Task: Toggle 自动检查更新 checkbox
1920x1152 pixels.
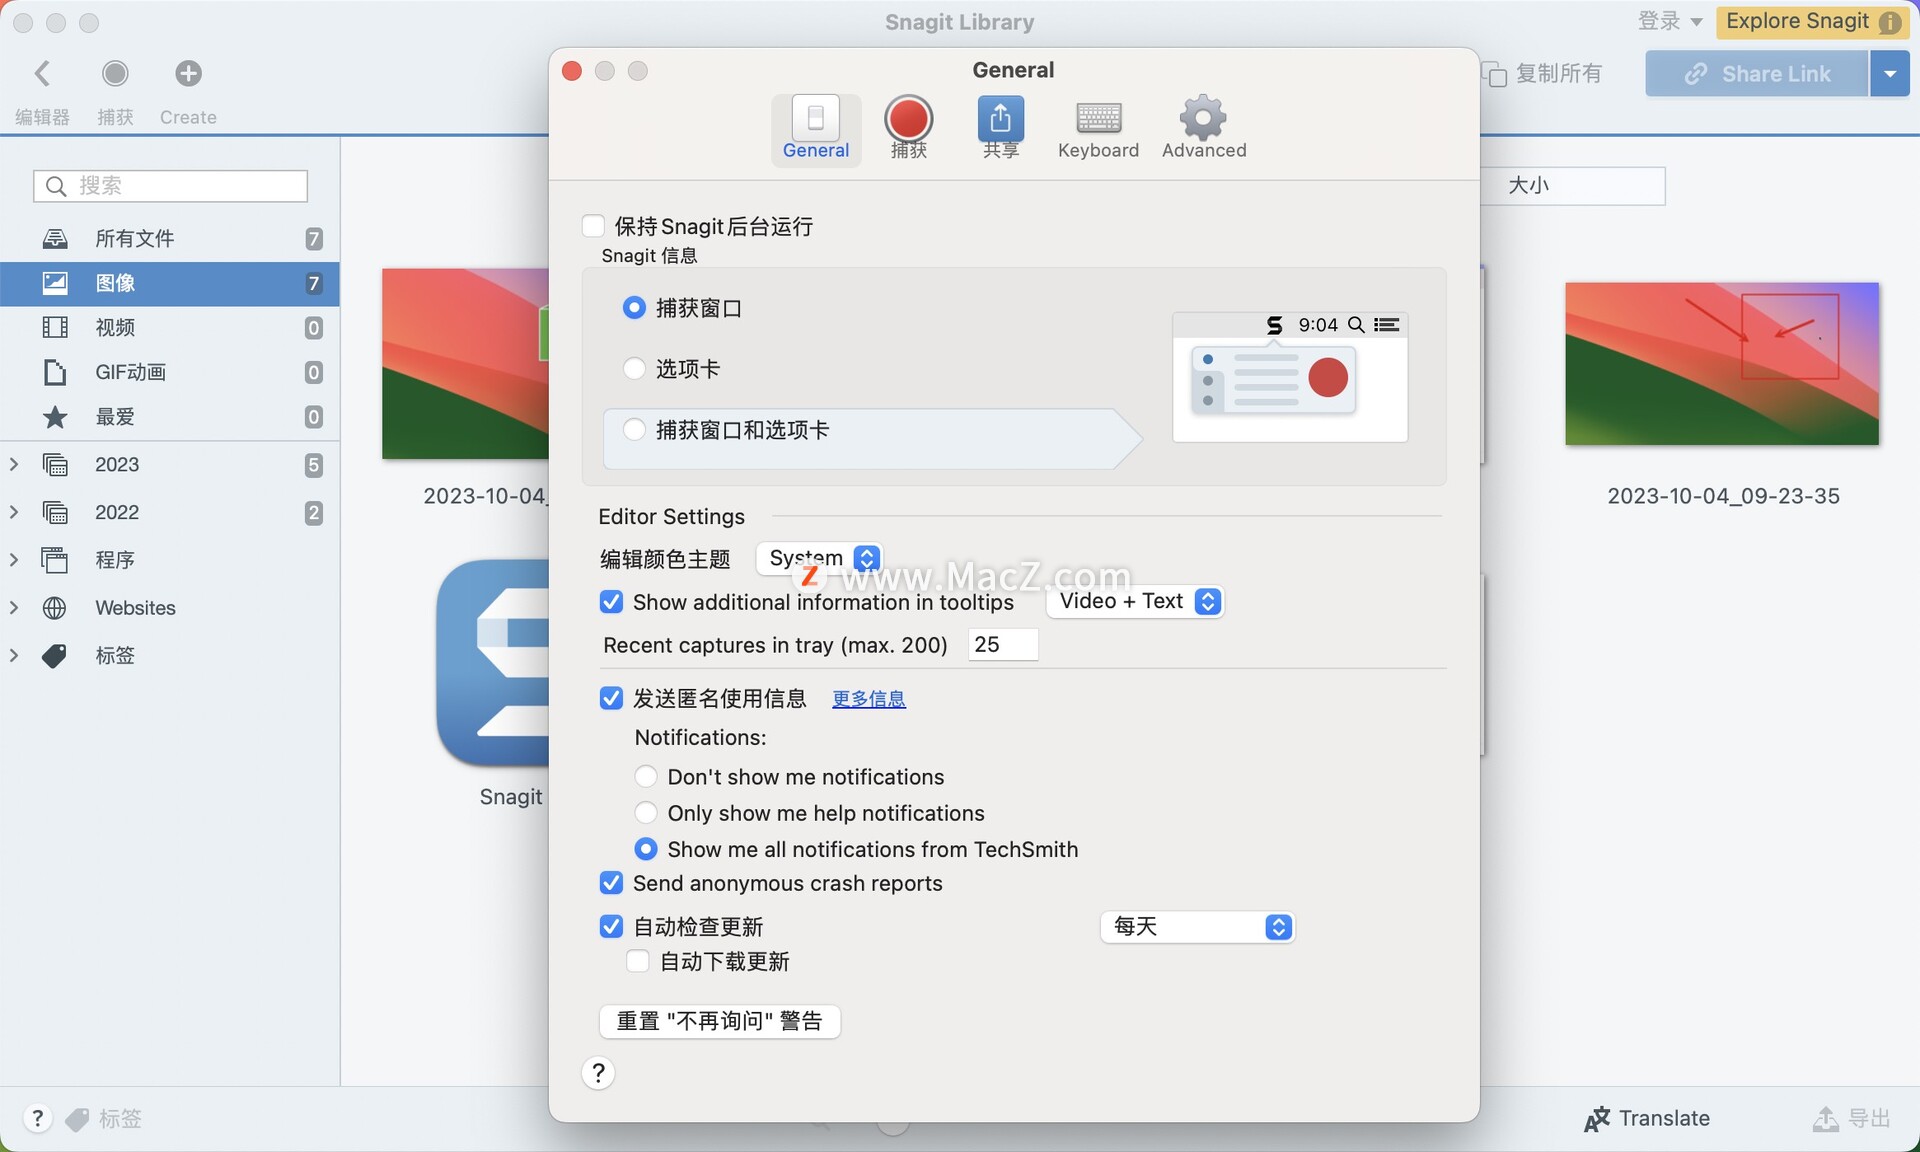Action: pyautogui.click(x=611, y=927)
